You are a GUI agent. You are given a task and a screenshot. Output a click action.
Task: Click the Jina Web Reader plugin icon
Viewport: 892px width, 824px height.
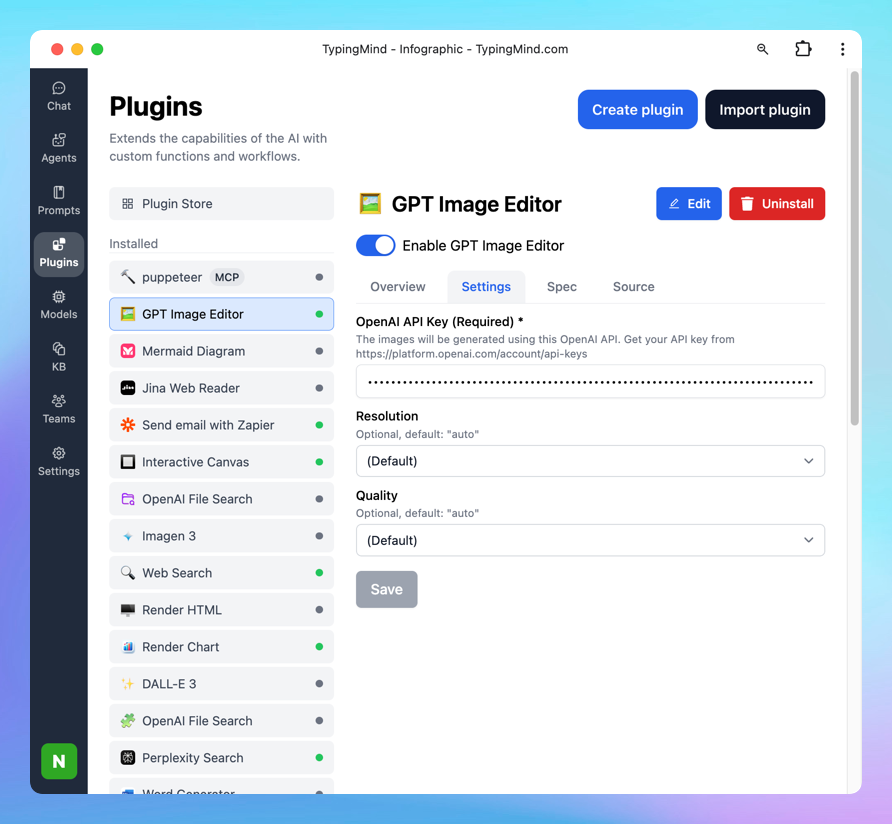(x=128, y=388)
